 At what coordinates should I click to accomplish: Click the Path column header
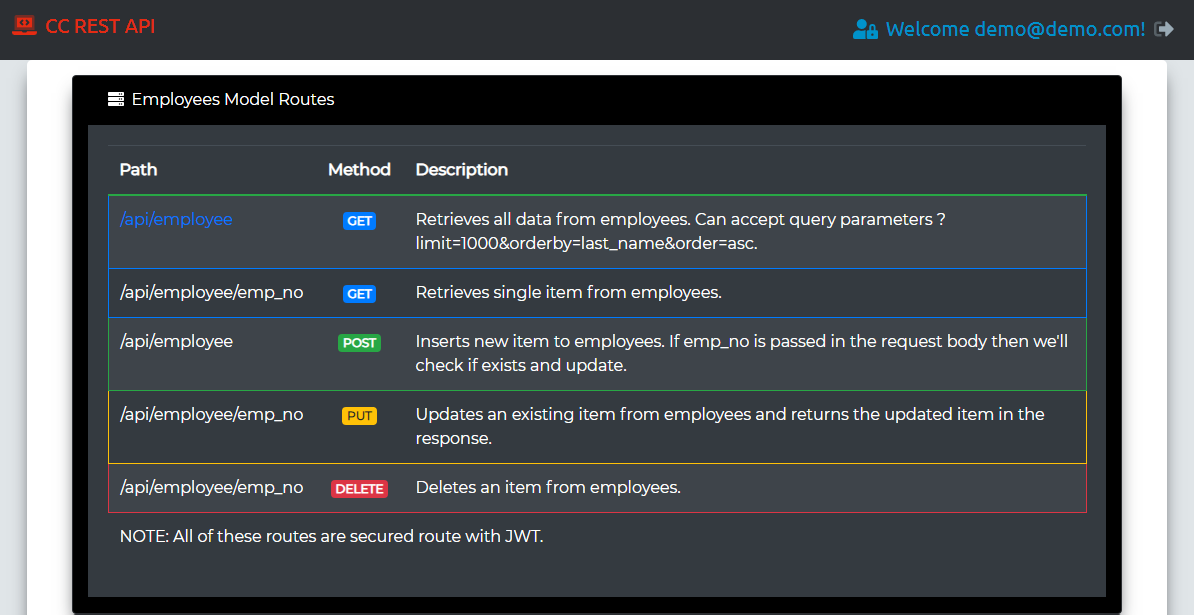point(138,169)
